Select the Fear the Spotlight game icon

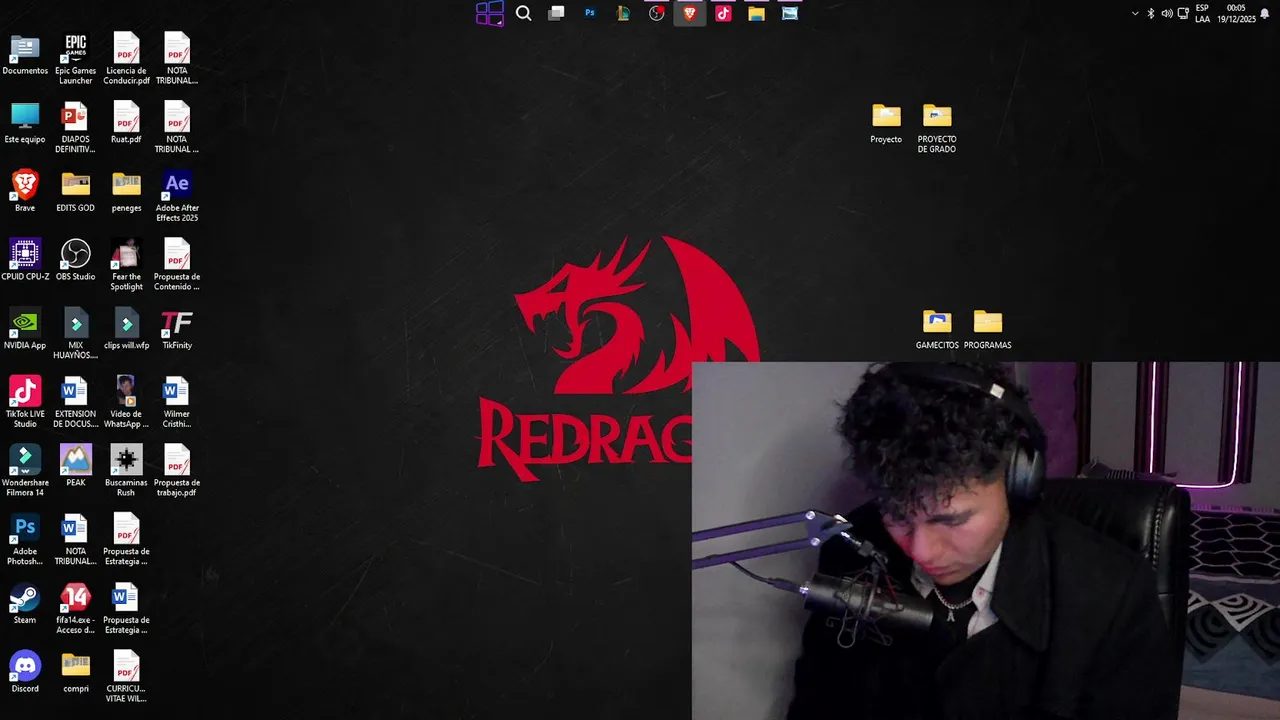click(126, 265)
